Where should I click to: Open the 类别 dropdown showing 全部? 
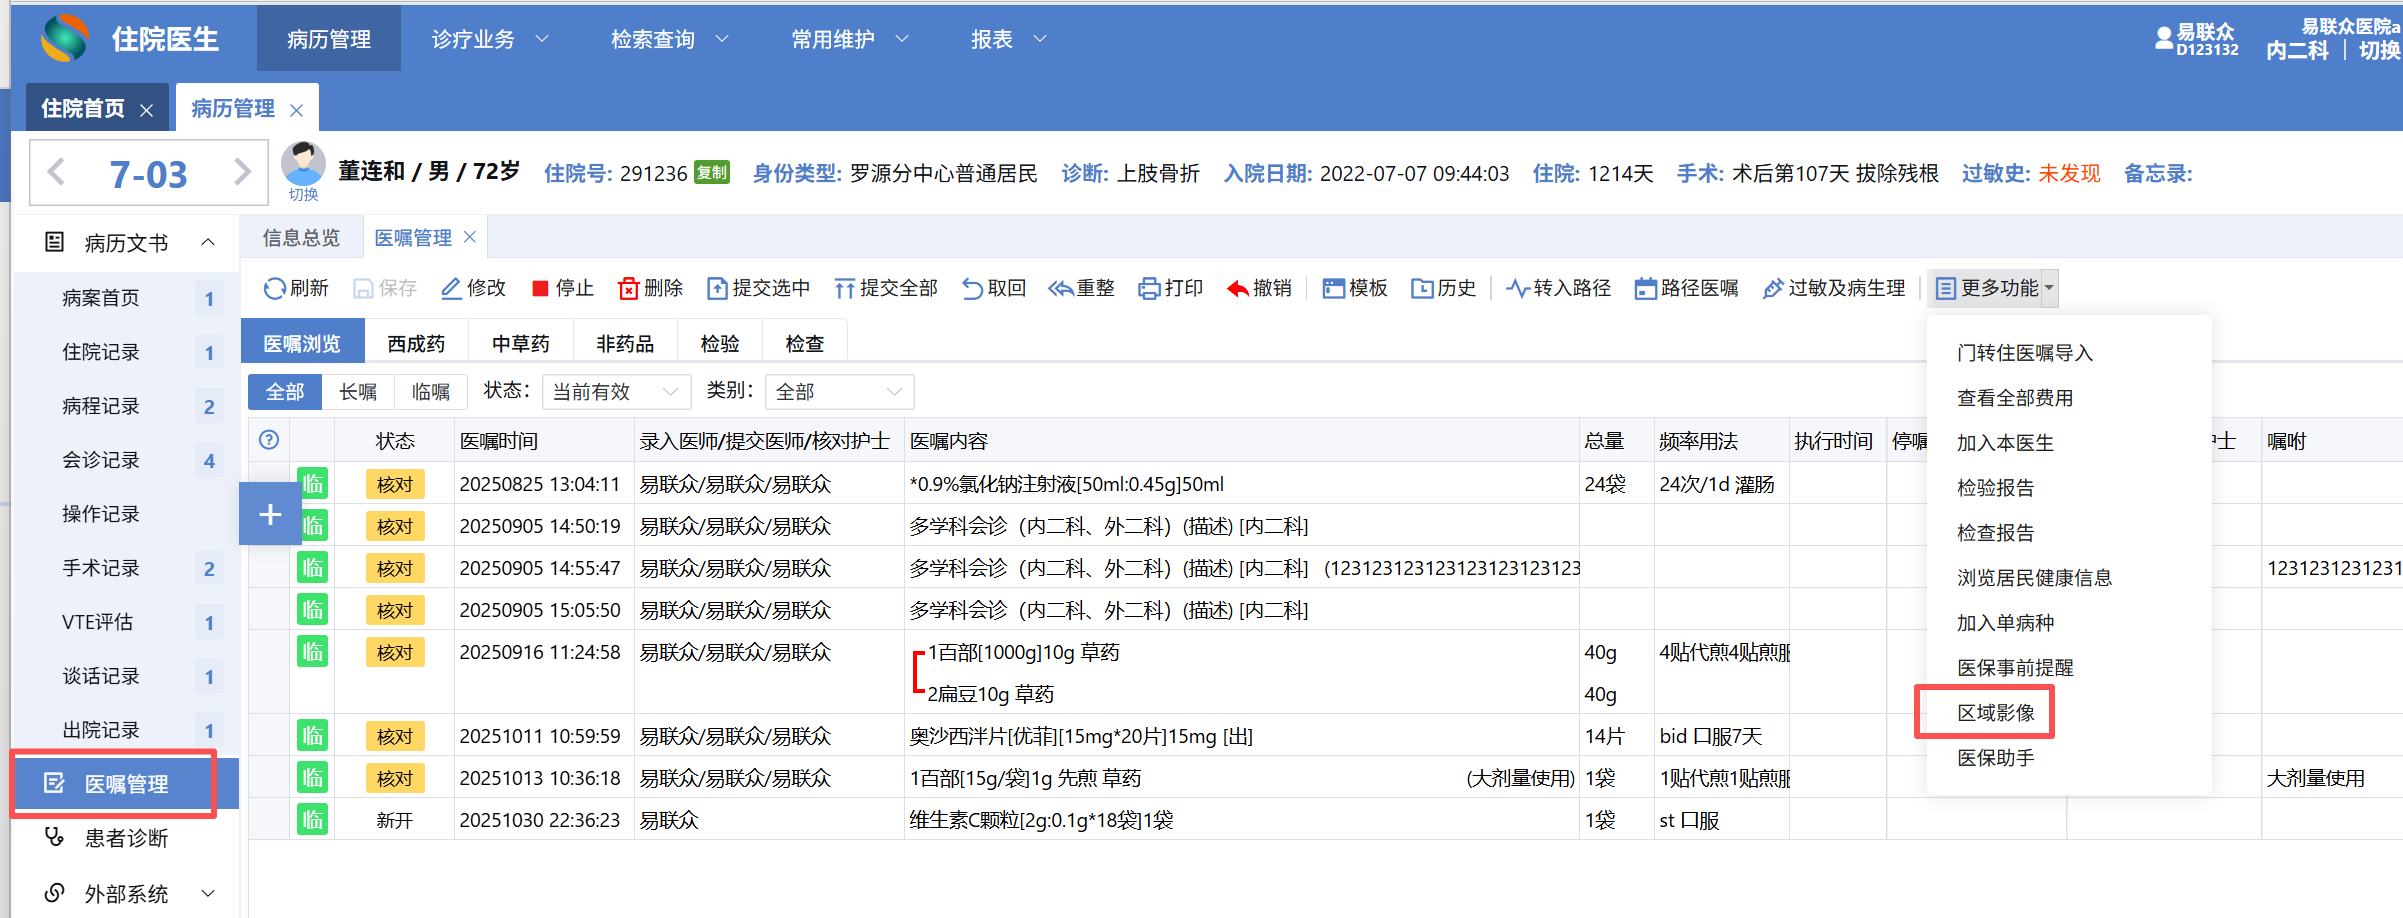pos(839,392)
